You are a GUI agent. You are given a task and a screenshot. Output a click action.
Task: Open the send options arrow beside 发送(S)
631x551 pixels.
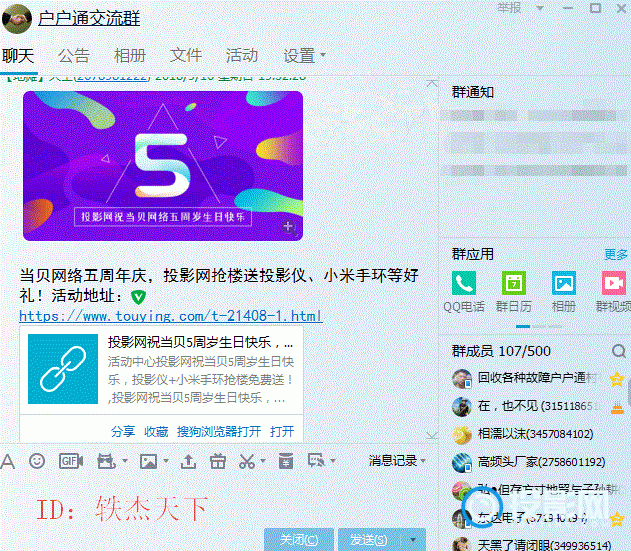coord(413,540)
